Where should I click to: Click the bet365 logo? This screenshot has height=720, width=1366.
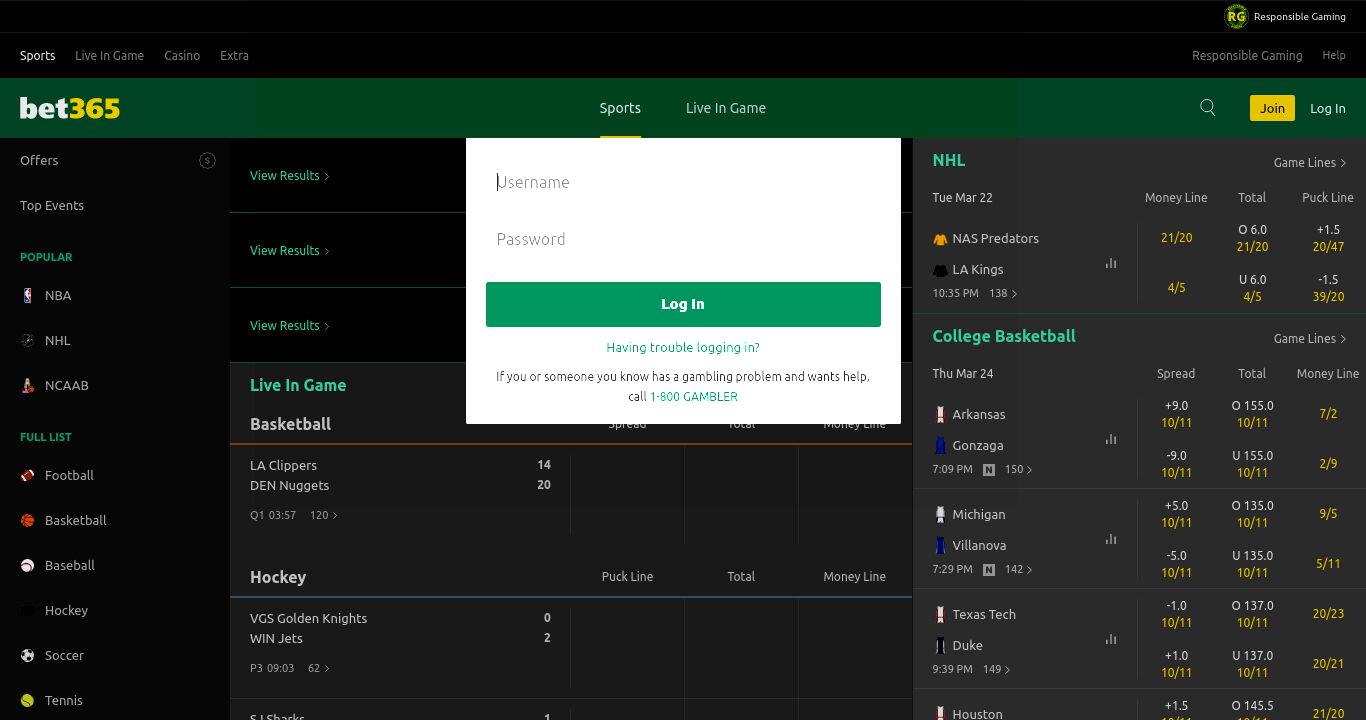click(x=70, y=108)
